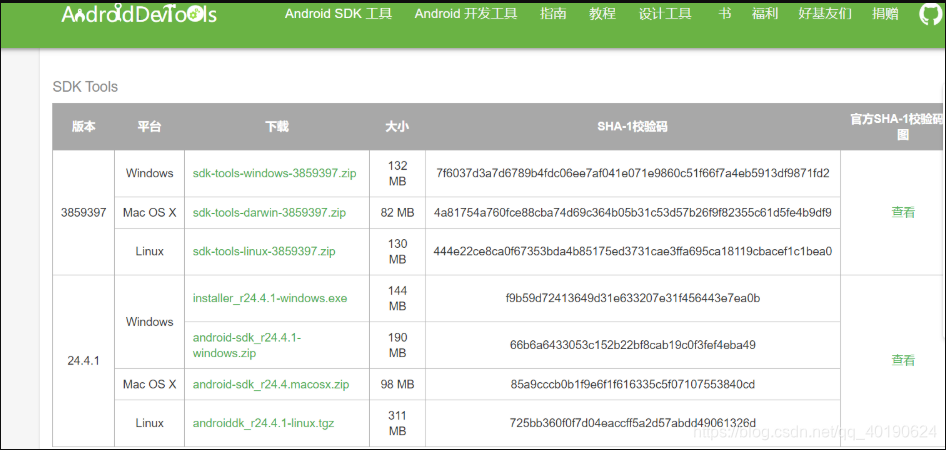946x450 pixels.
Task: Select SHA-1 725bb360f0f7d04eaccff5a2d57abdd49061326d
Action: (x=633, y=423)
